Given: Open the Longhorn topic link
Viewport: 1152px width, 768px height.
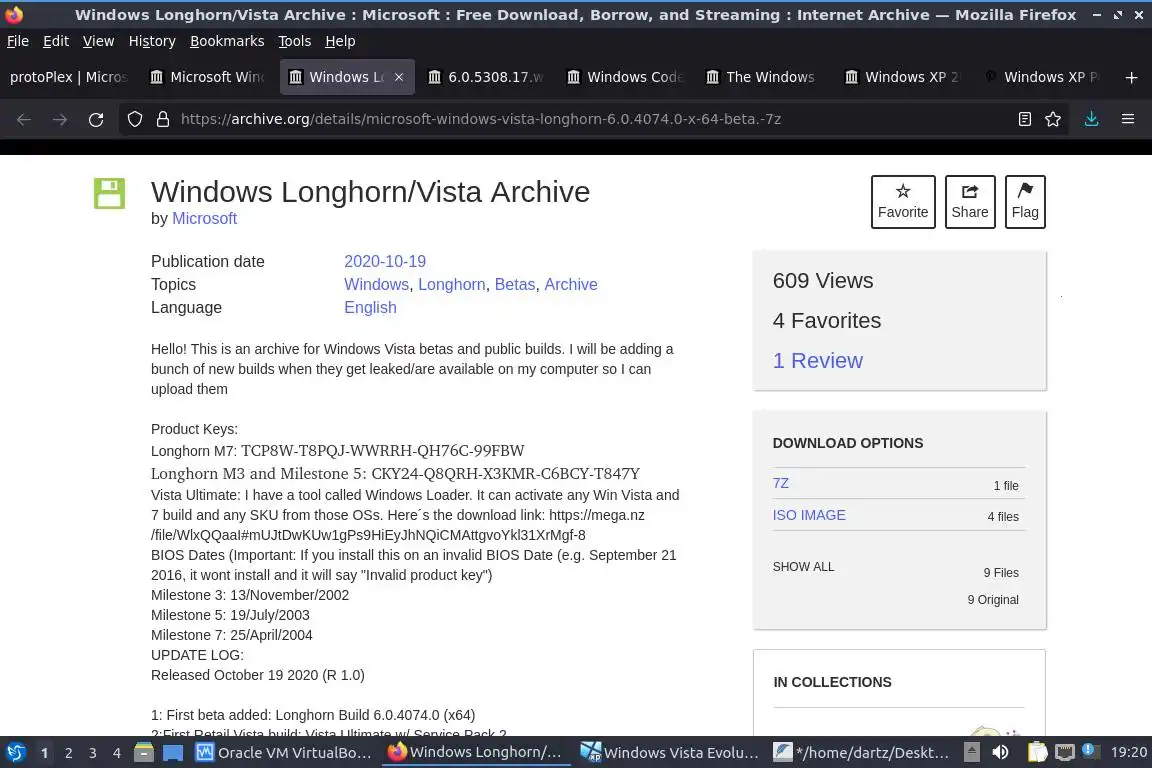Looking at the screenshot, I should tap(452, 284).
